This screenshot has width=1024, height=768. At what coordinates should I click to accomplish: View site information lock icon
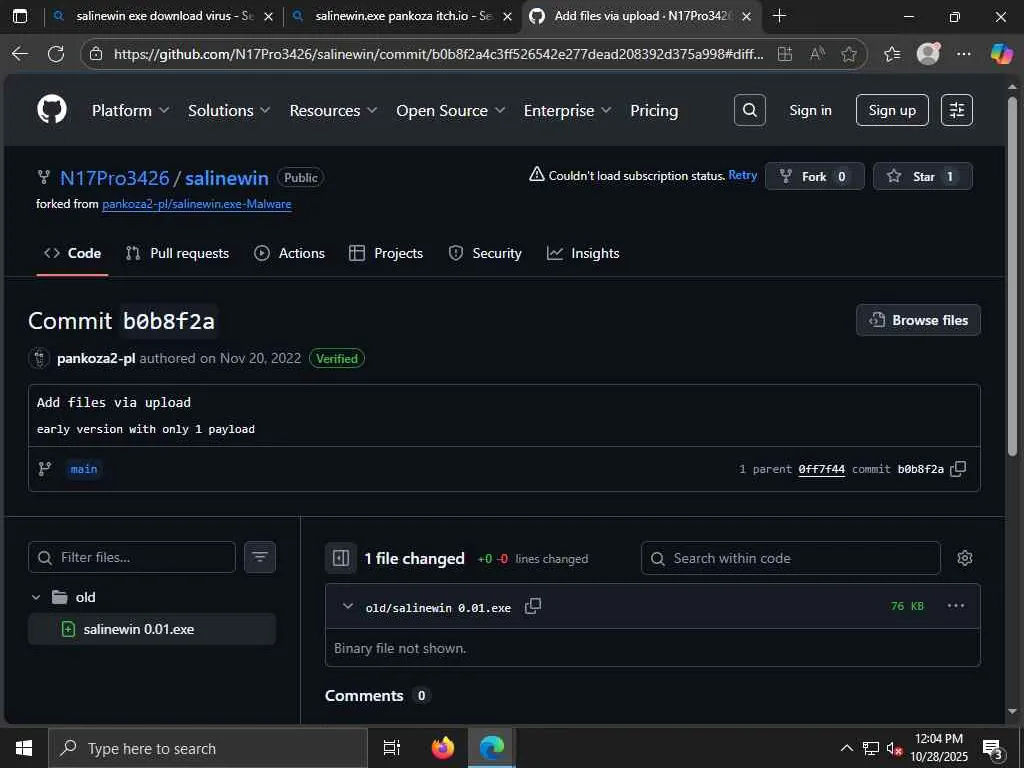click(96, 54)
